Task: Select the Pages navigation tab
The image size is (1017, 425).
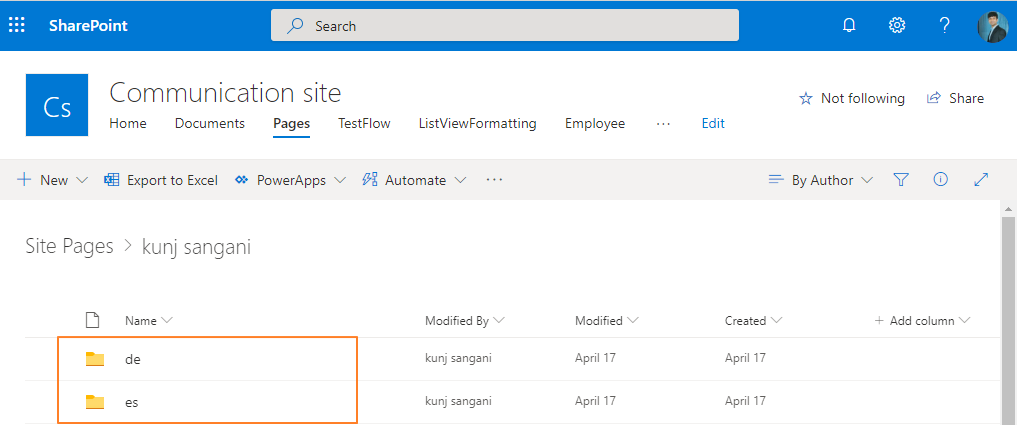Action: 291,123
